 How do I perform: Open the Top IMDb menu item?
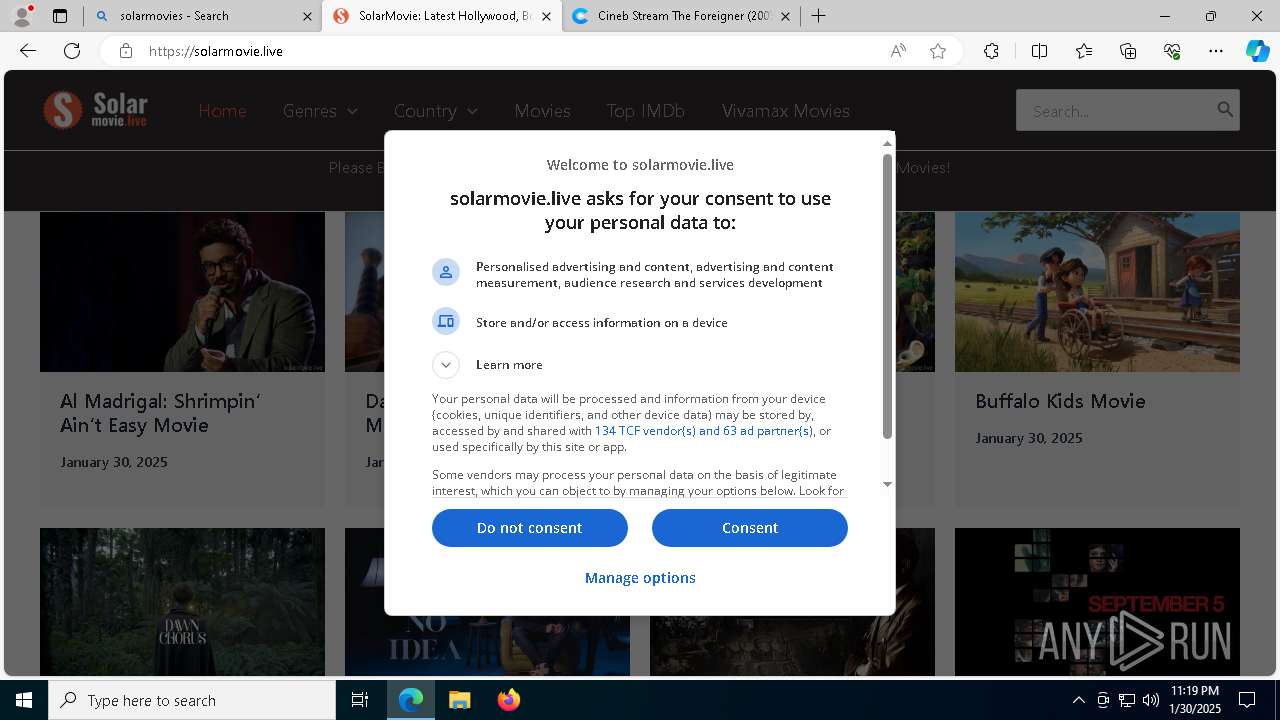click(646, 111)
